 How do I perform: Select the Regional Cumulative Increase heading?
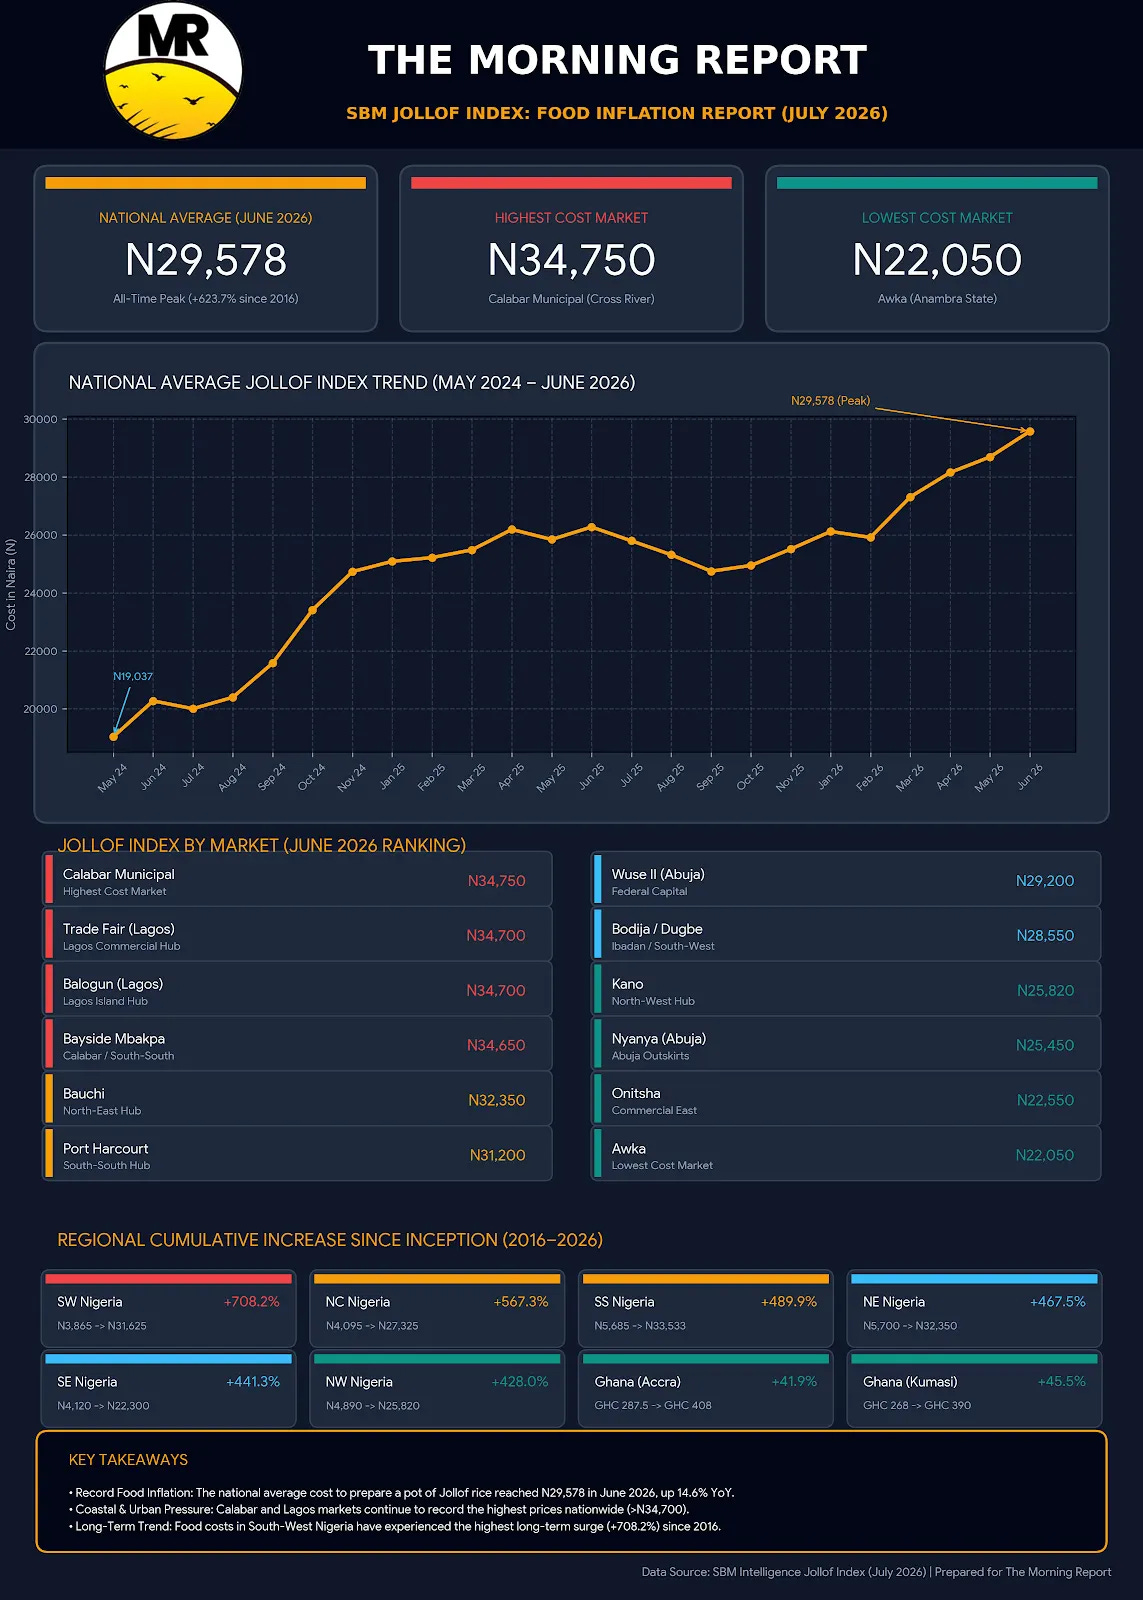[x=330, y=1240]
